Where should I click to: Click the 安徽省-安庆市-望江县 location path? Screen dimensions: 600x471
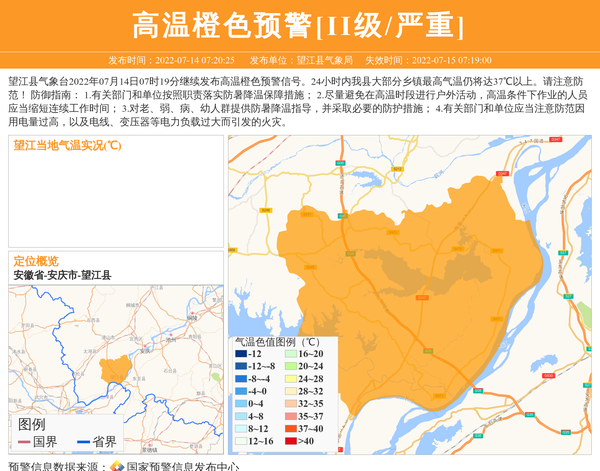coord(62,274)
